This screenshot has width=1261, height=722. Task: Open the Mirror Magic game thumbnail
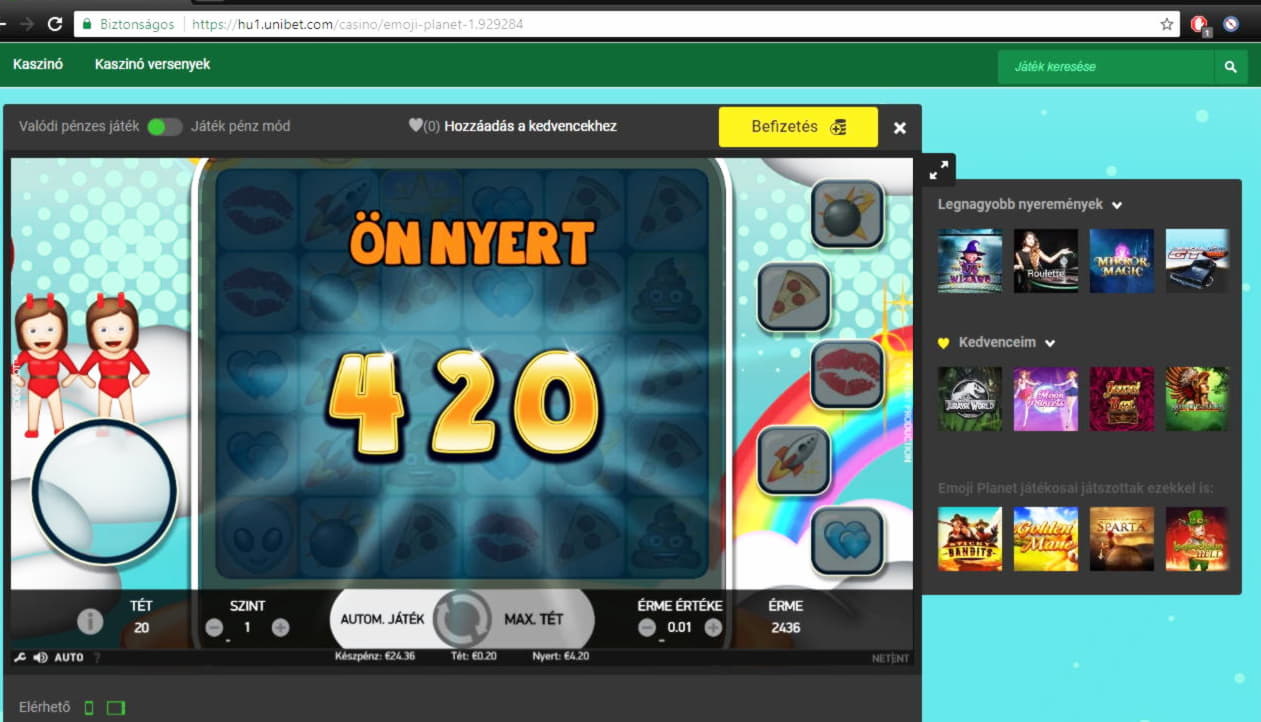(x=1122, y=261)
